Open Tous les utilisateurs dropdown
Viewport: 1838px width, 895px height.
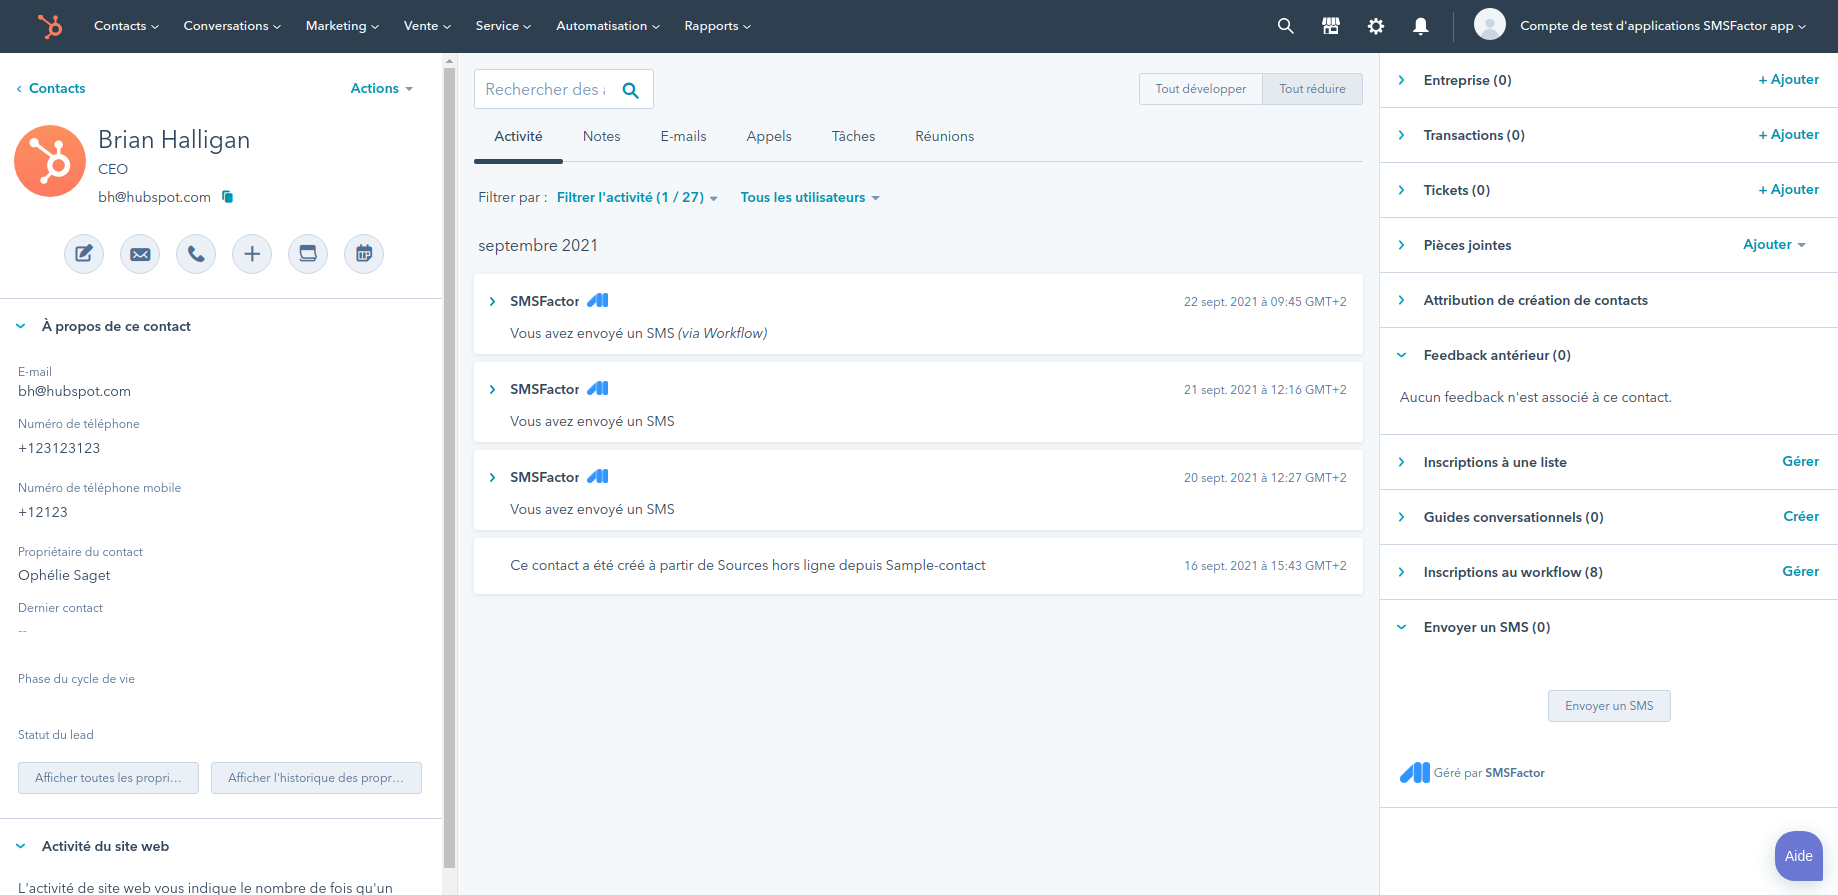[x=810, y=197]
